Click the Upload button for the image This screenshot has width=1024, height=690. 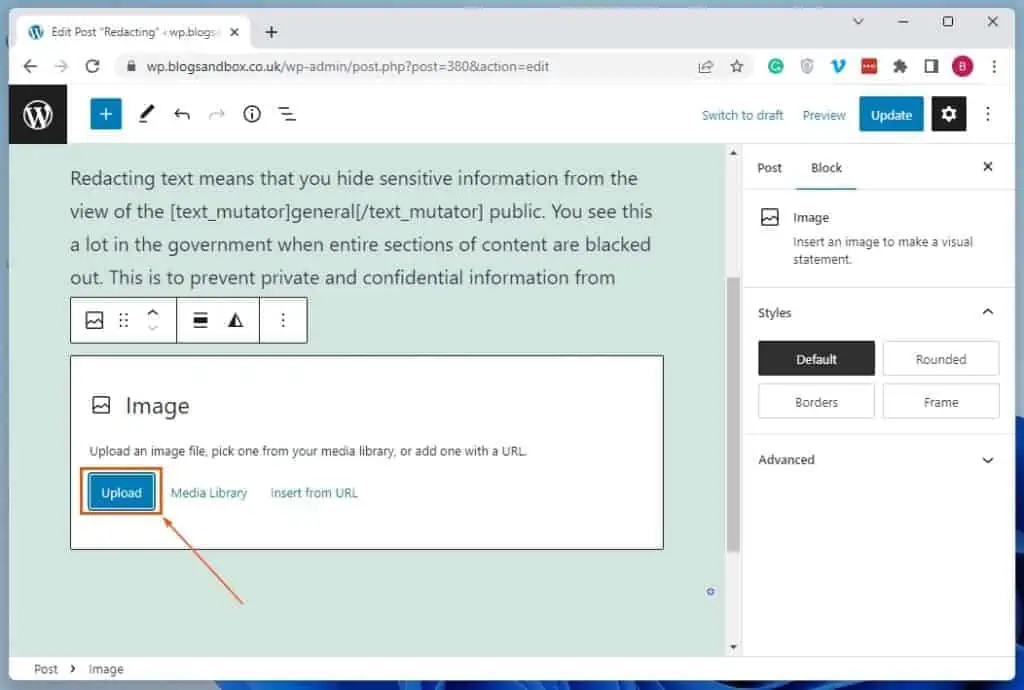coord(120,492)
